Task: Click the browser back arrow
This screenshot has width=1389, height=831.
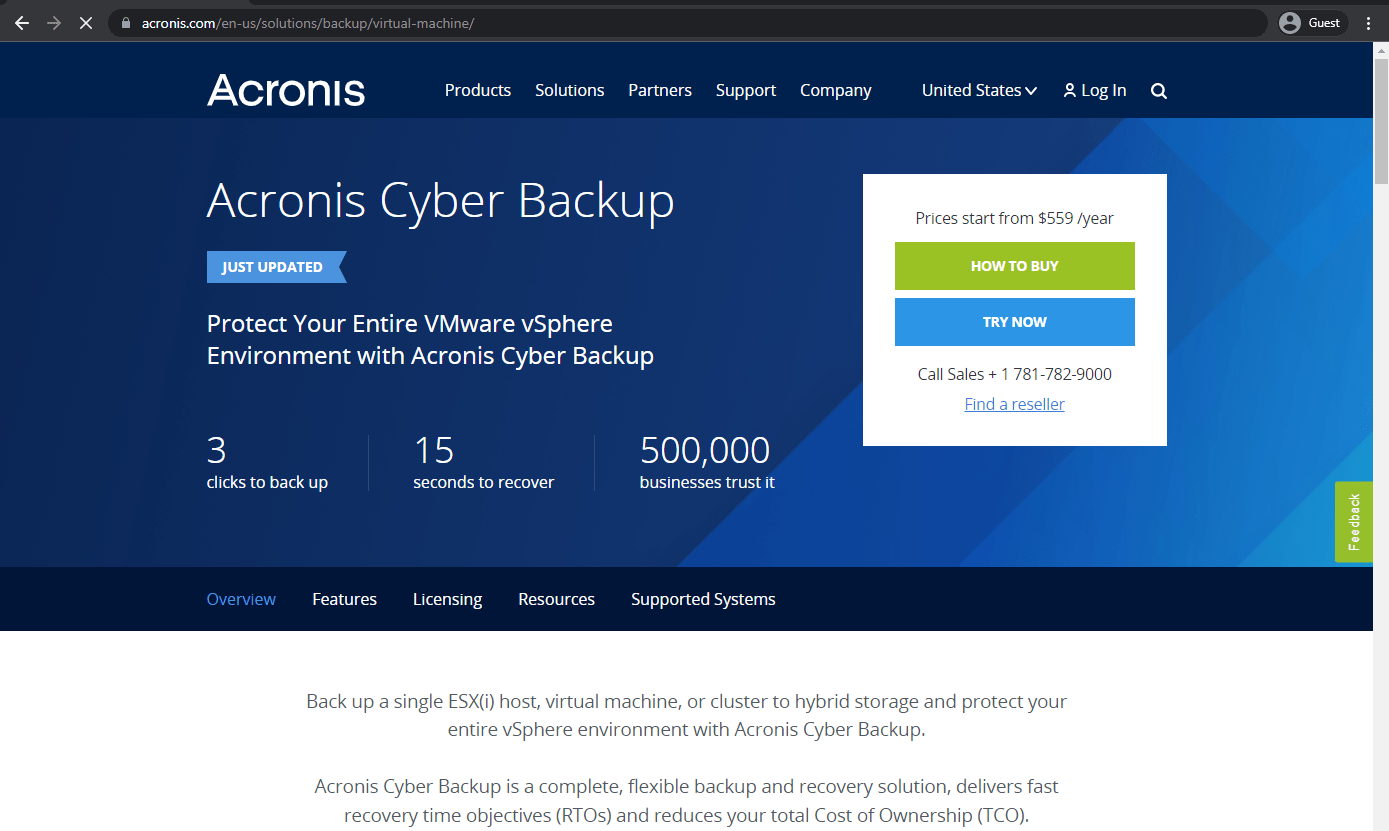Action: coord(21,22)
